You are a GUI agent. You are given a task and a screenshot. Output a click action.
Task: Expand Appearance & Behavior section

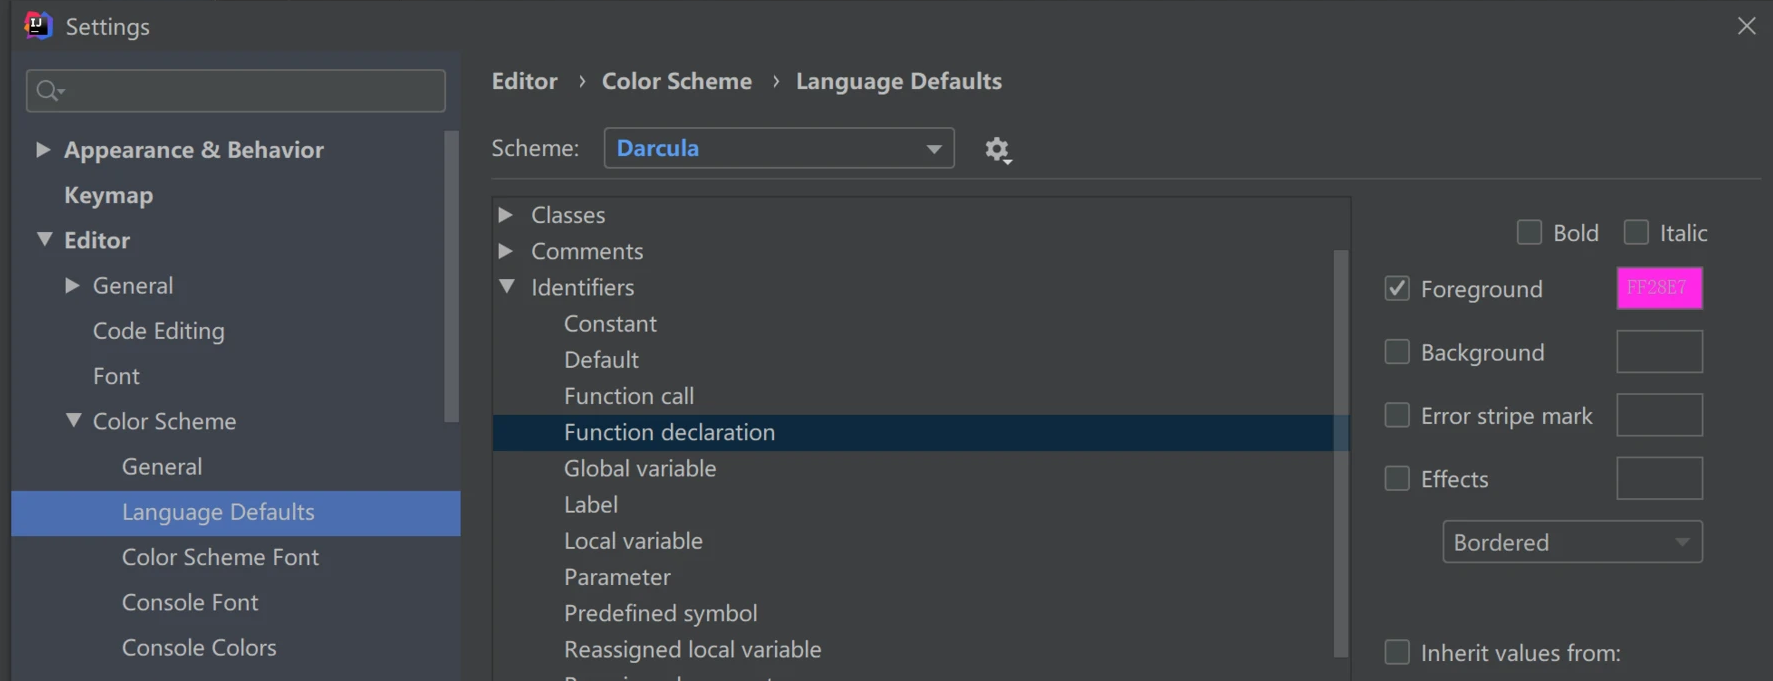pos(43,150)
